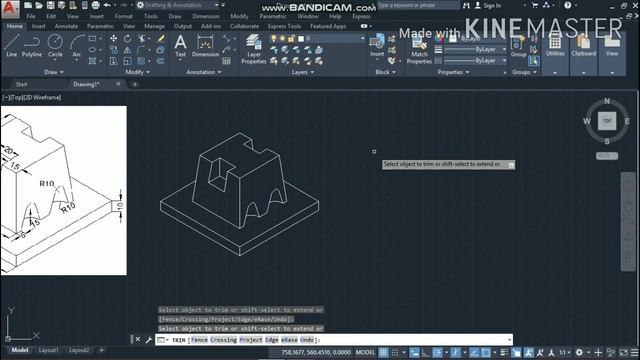The height and width of the screenshot is (360, 640).
Task: Choose the Hatch draw tool
Action: [x=93, y=61]
